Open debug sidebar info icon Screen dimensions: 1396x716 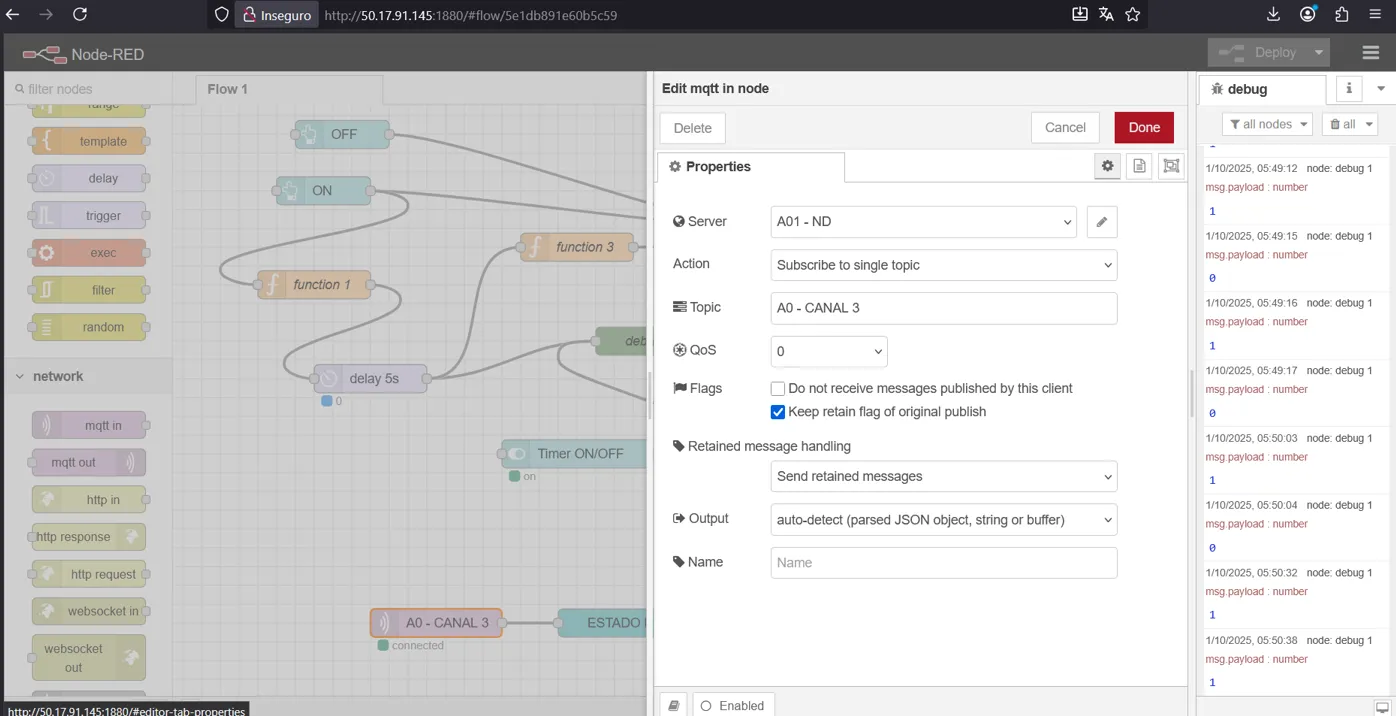pyautogui.click(x=1348, y=89)
